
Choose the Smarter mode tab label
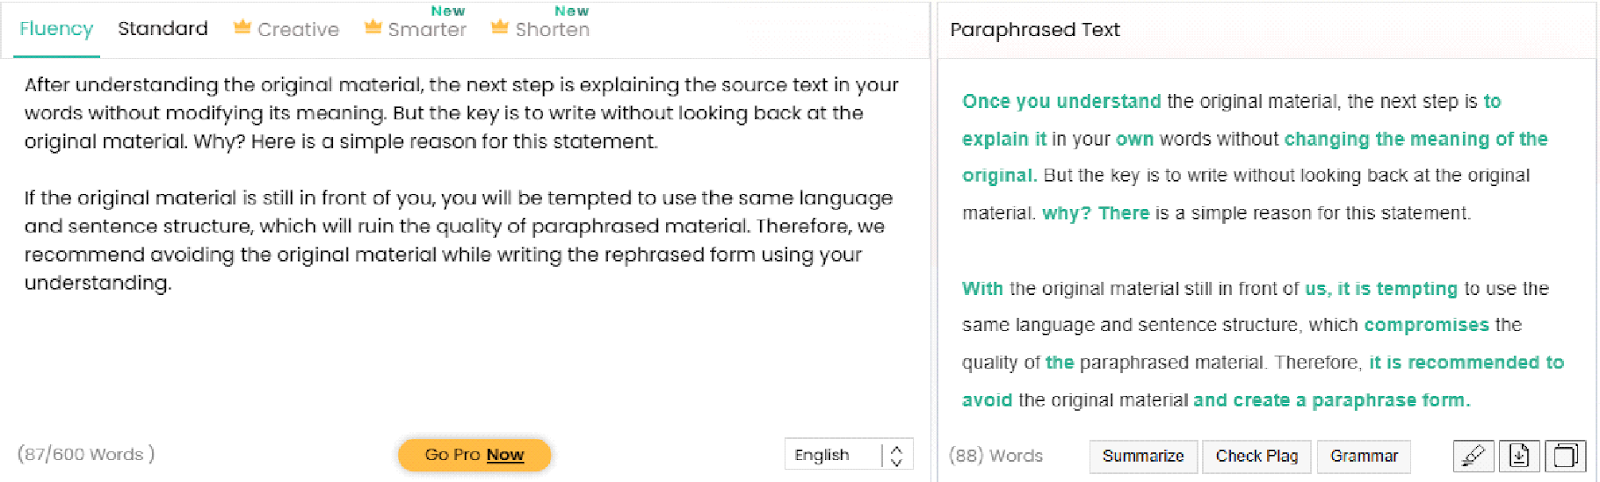[x=427, y=30]
